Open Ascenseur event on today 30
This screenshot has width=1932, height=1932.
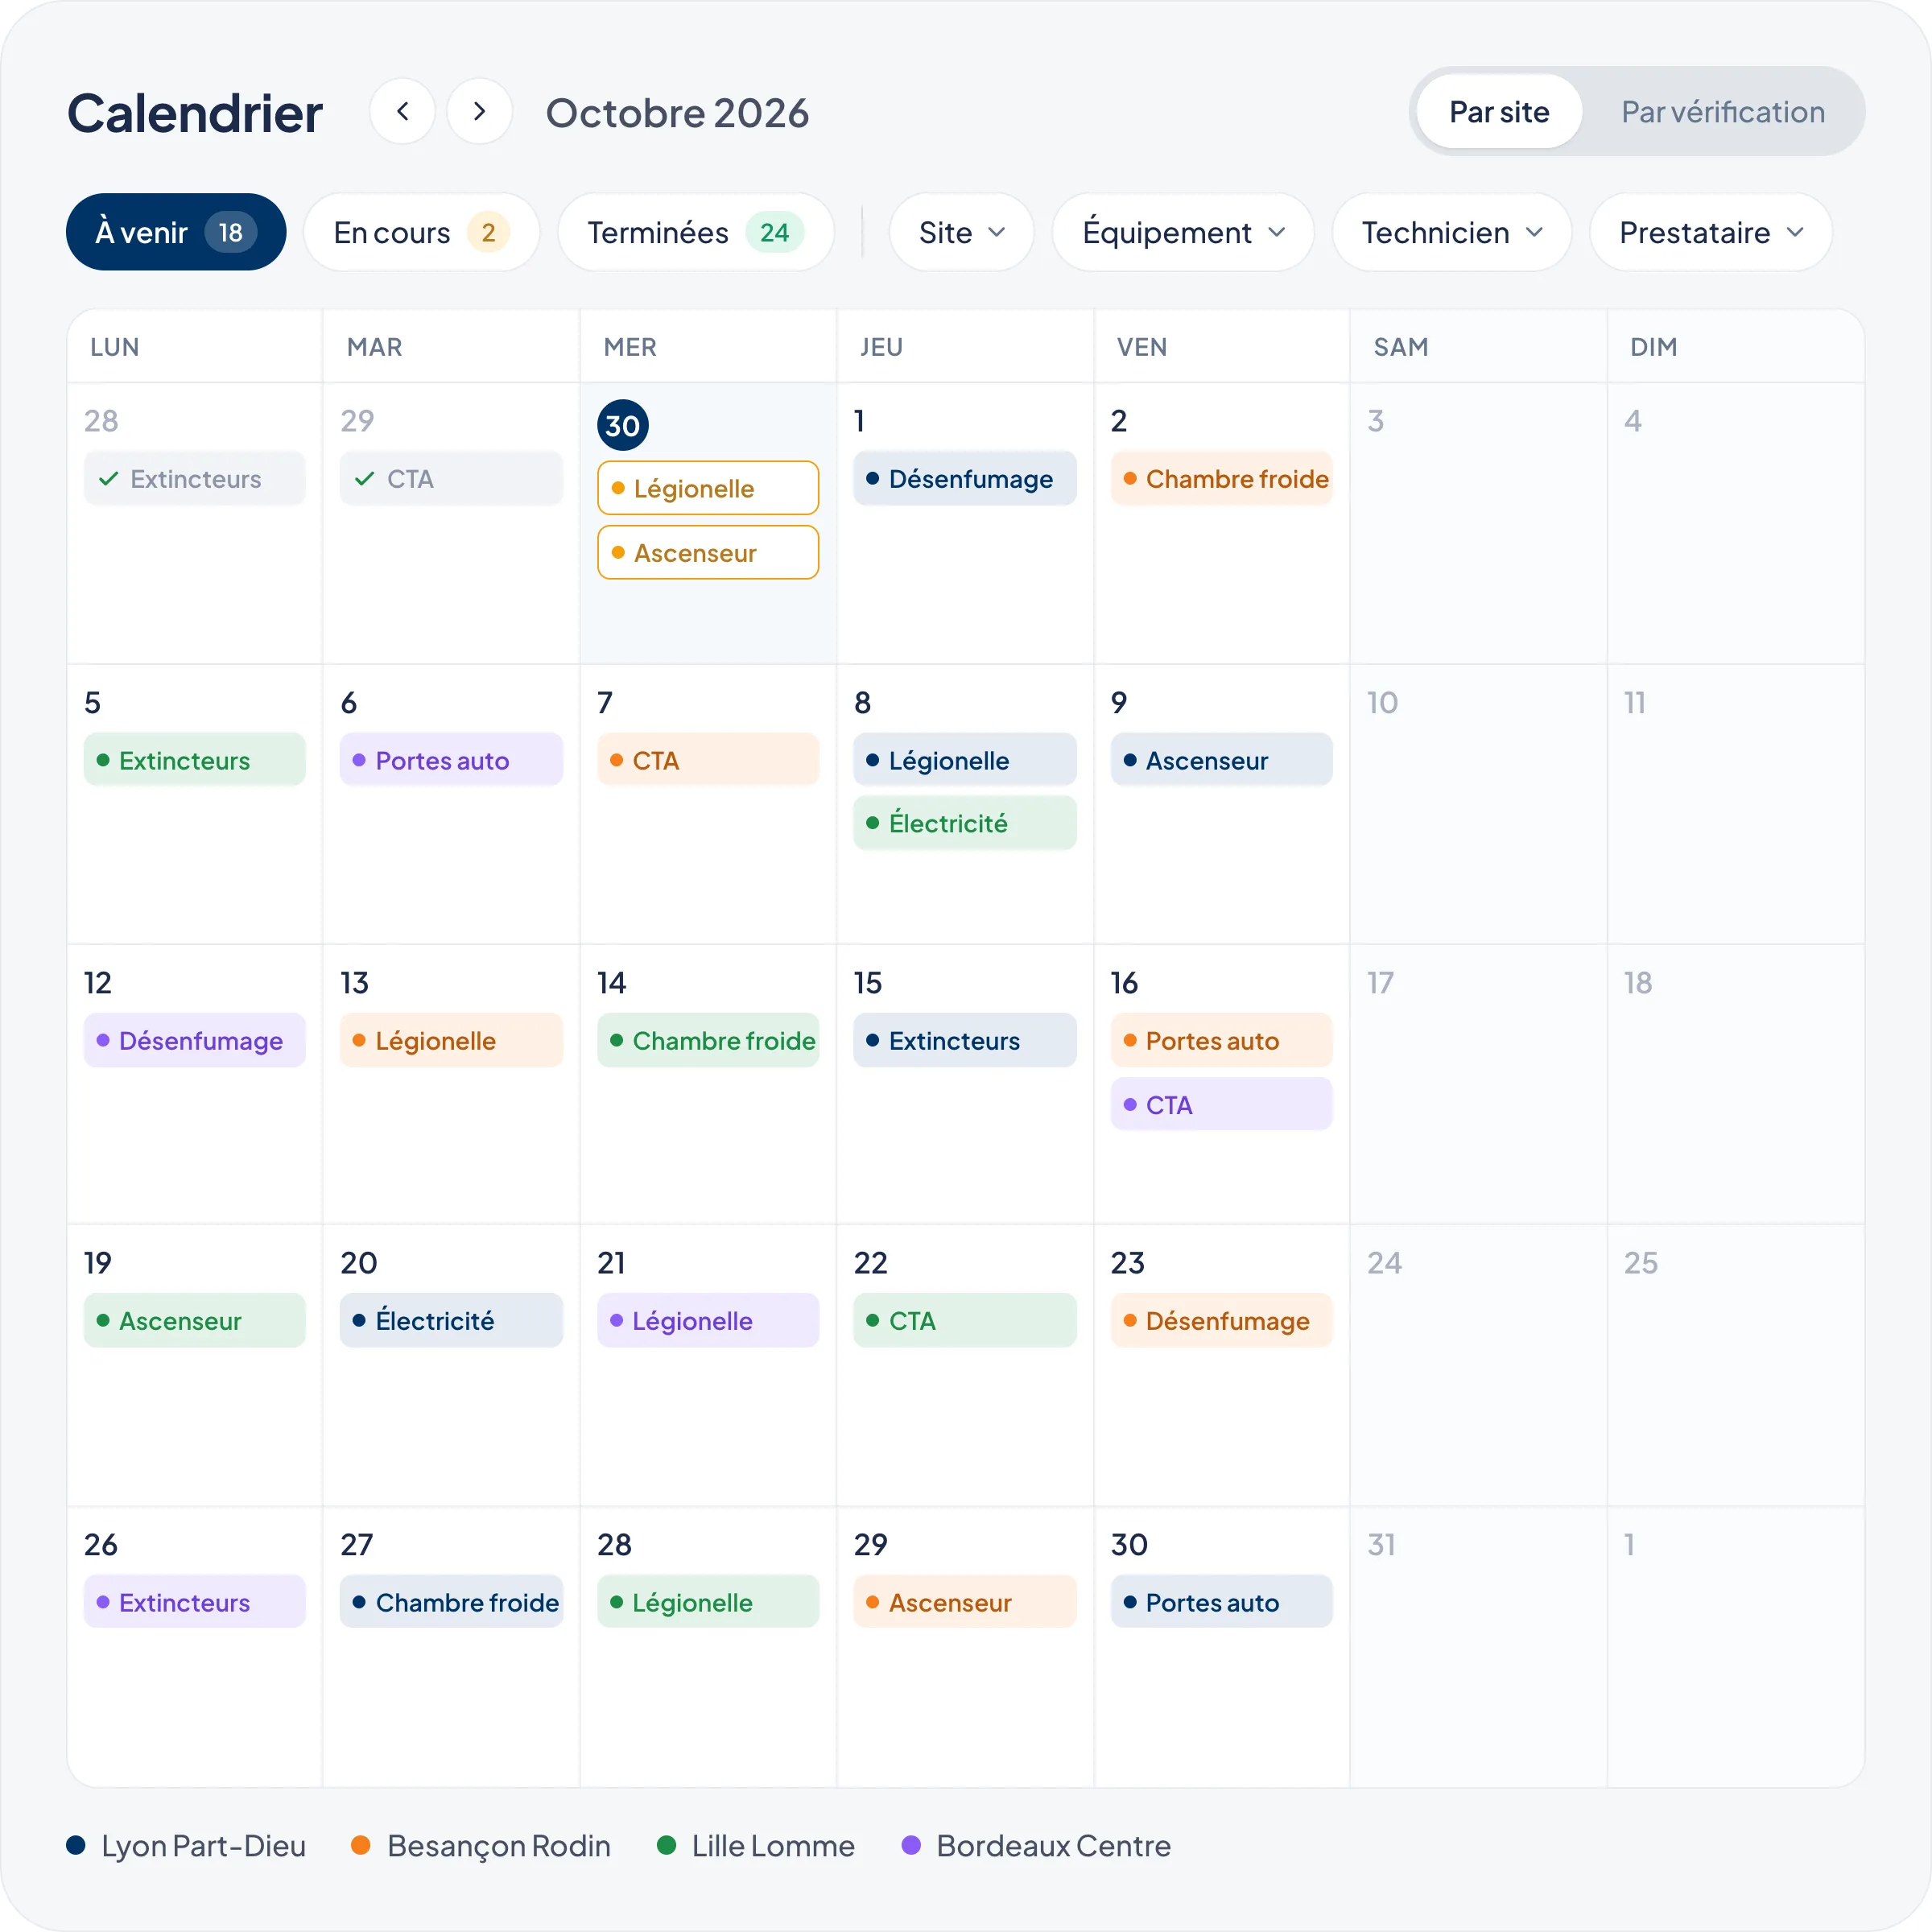708,552
